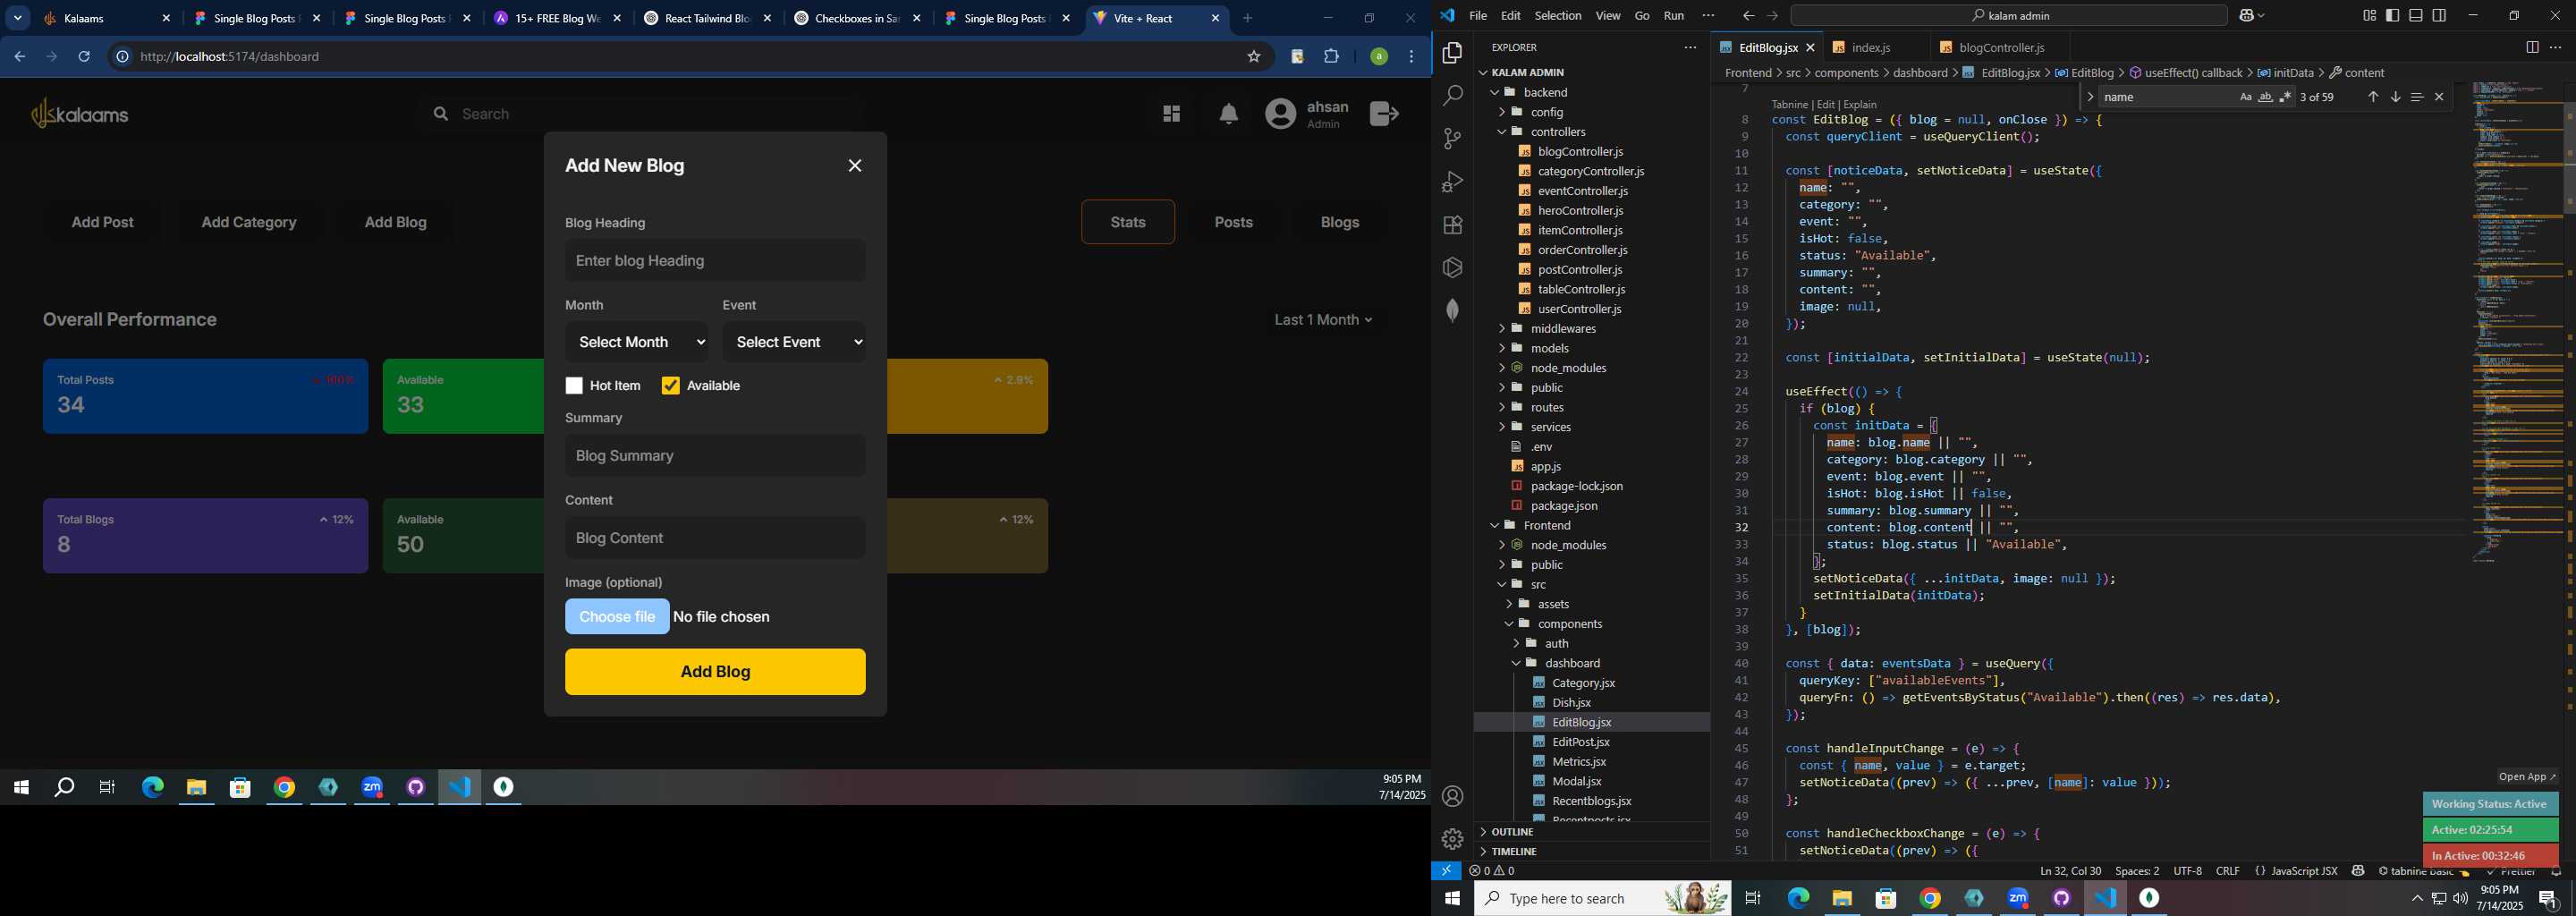Toggle Panel layout button in title bar
Image resolution: width=2576 pixels, height=916 pixels.
point(2416,16)
